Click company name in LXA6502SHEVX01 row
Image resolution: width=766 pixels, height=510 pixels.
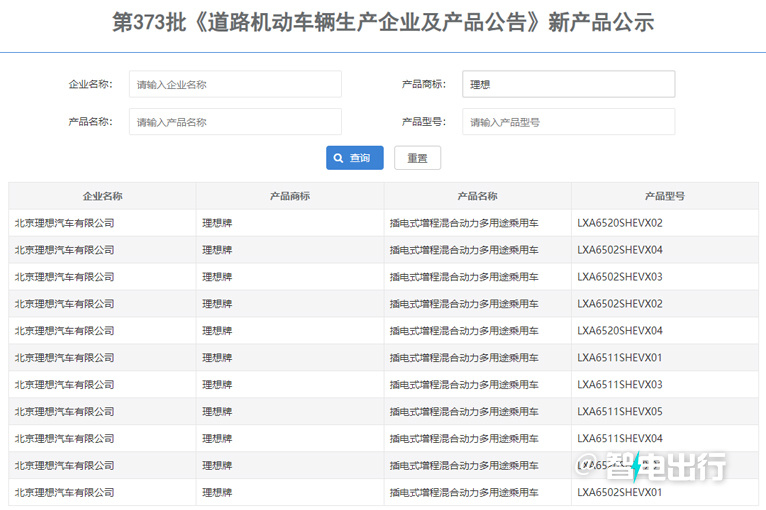click(64, 492)
